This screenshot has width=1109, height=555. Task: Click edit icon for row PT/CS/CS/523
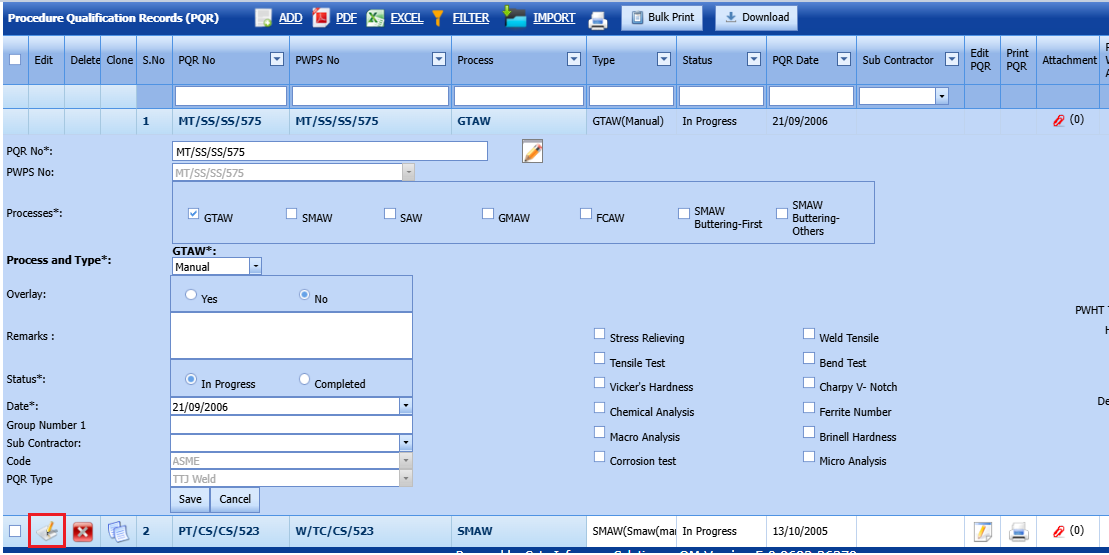click(x=47, y=531)
